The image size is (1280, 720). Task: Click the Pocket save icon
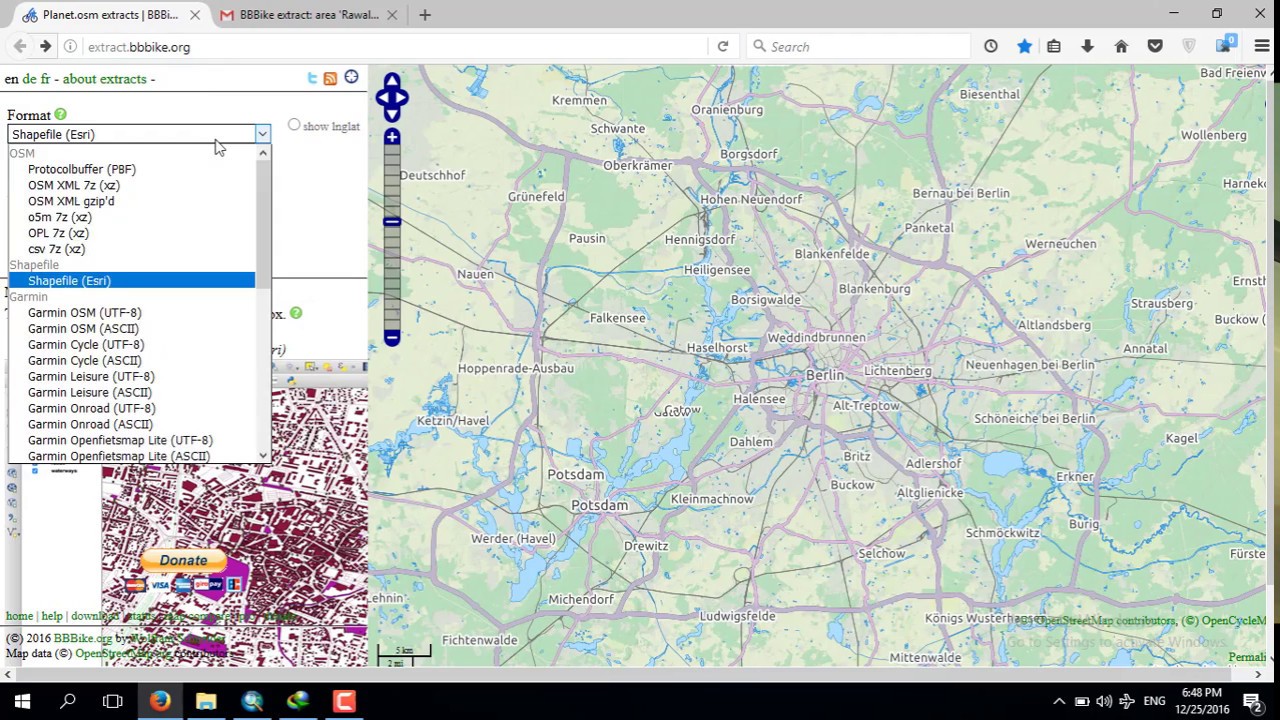coord(1155,46)
